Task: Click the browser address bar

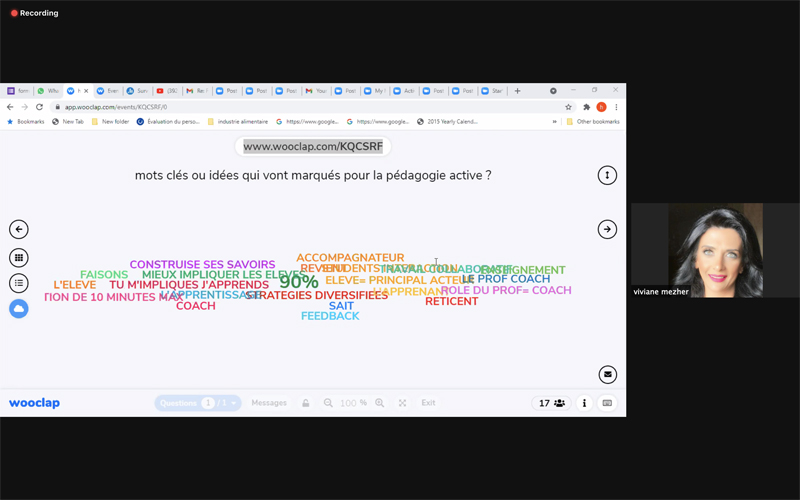Action: [x=300, y=107]
